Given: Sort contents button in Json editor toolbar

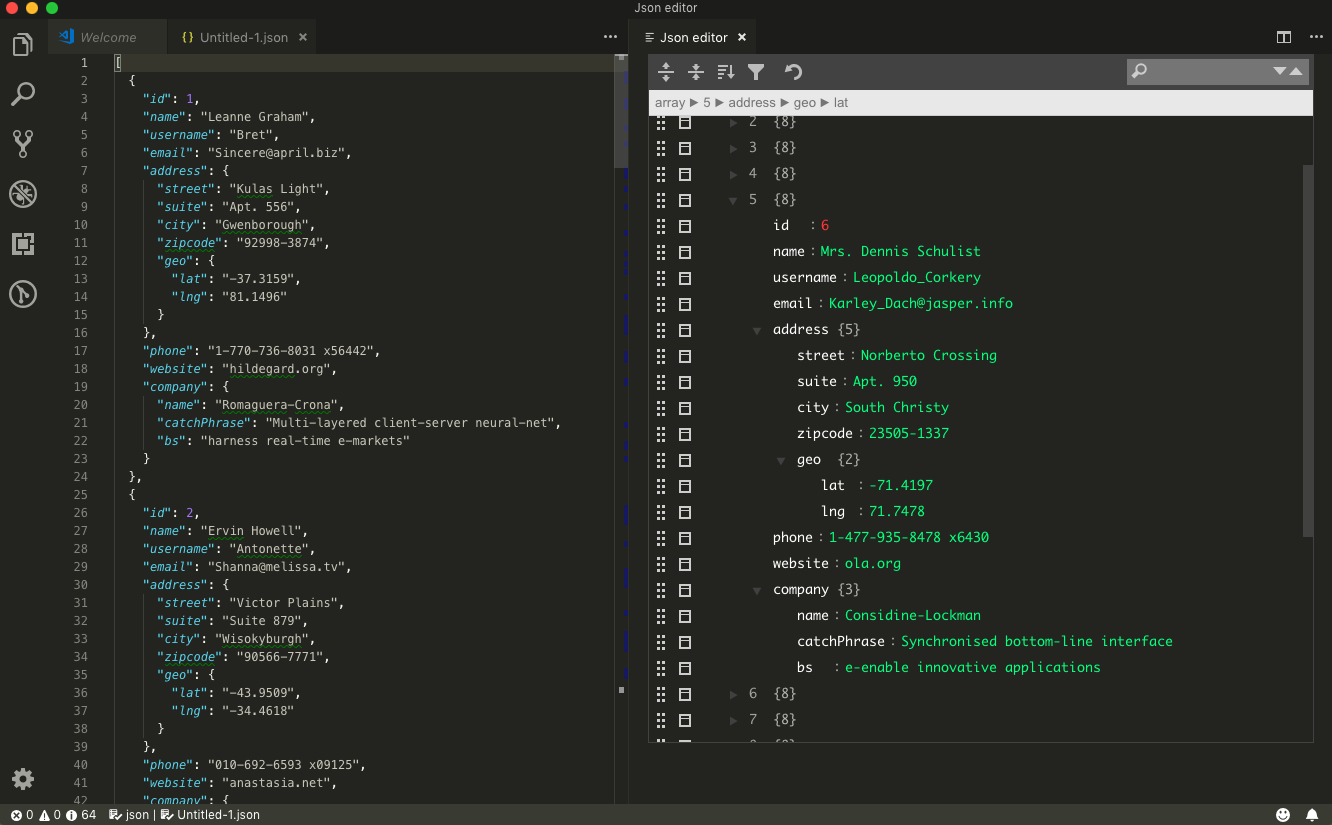Looking at the screenshot, I should 726,72.
